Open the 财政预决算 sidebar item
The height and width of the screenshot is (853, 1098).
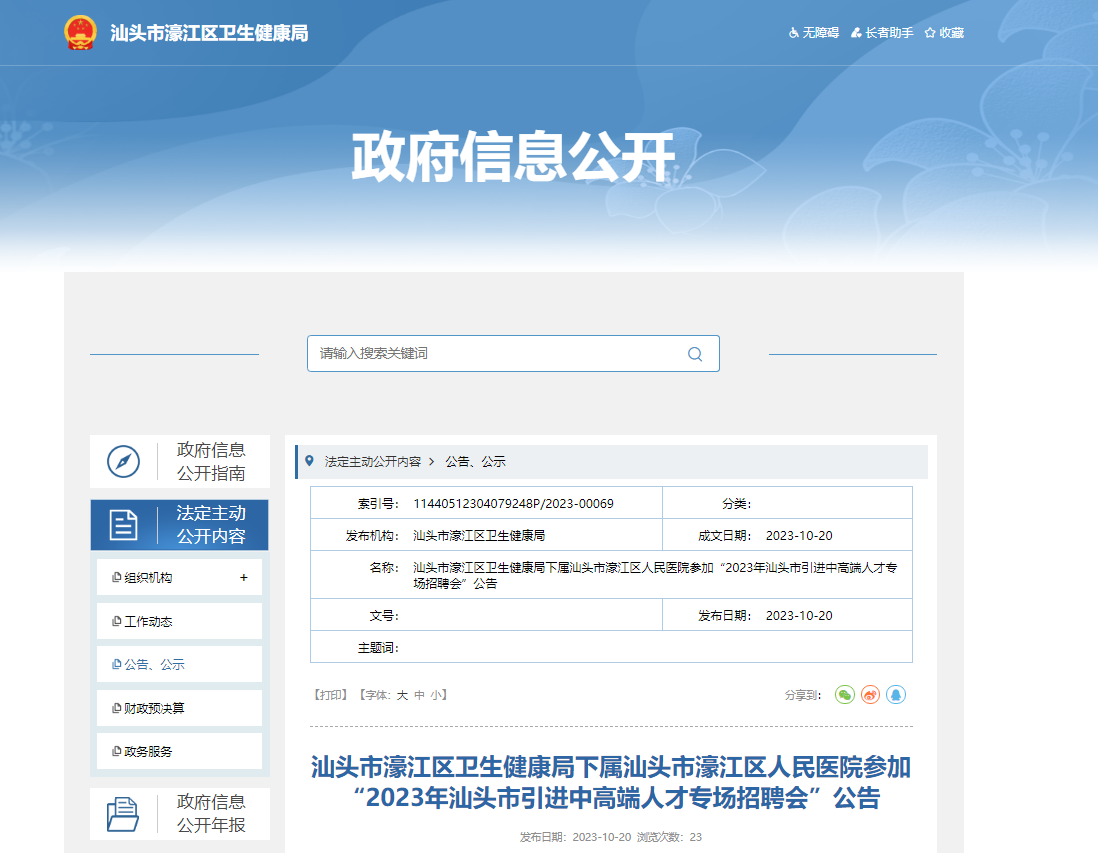[154, 708]
